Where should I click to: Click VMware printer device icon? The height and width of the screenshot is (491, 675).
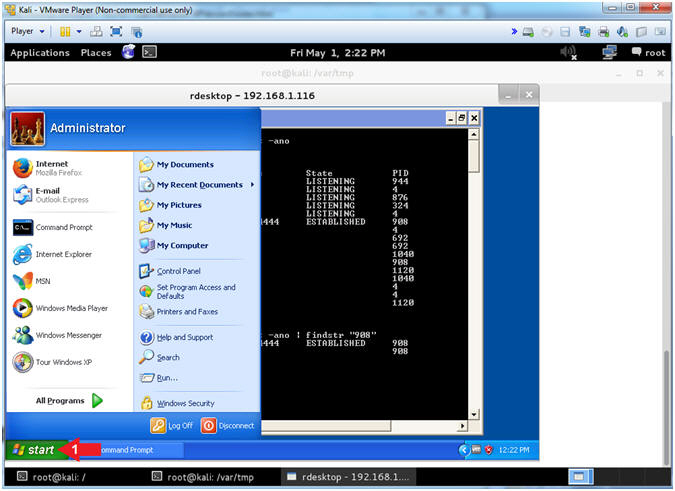click(604, 31)
